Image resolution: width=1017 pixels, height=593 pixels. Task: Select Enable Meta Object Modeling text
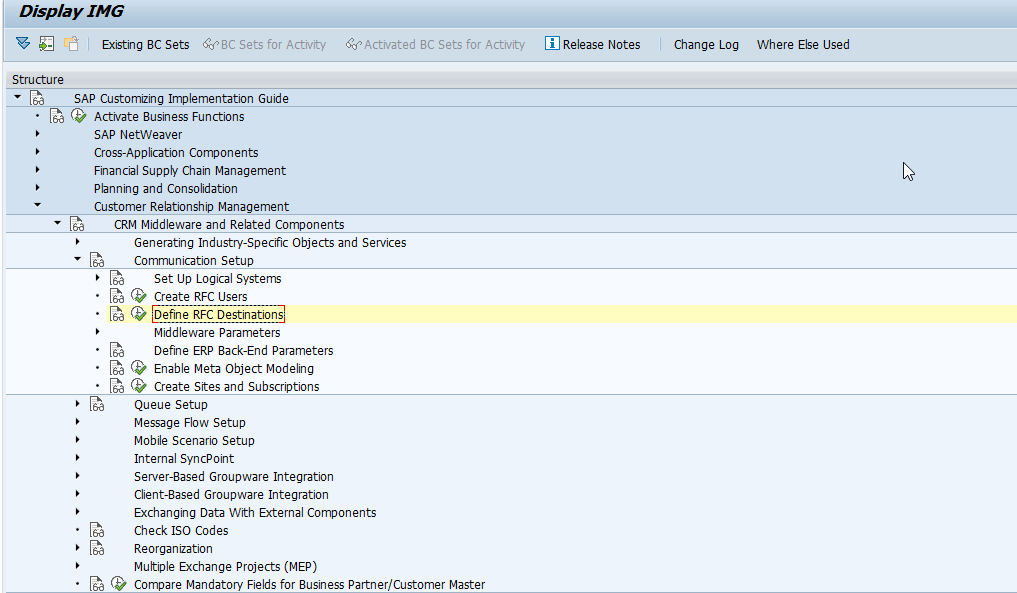(x=233, y=369)
